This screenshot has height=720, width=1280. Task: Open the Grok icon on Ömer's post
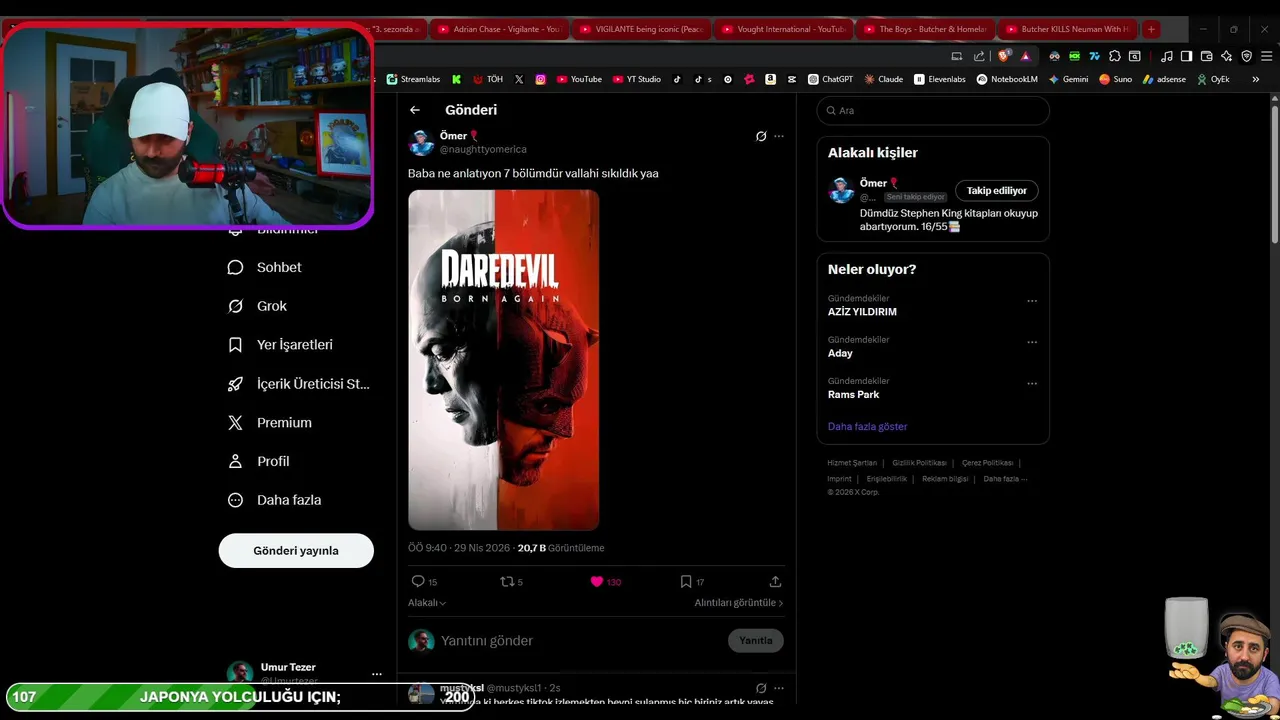761,136
